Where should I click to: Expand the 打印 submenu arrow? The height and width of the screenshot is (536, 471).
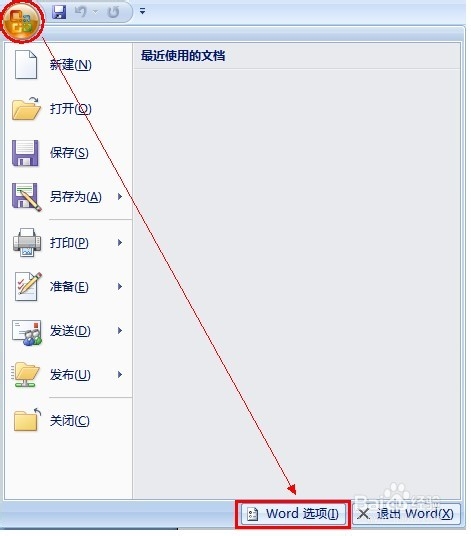coord(120,243)
